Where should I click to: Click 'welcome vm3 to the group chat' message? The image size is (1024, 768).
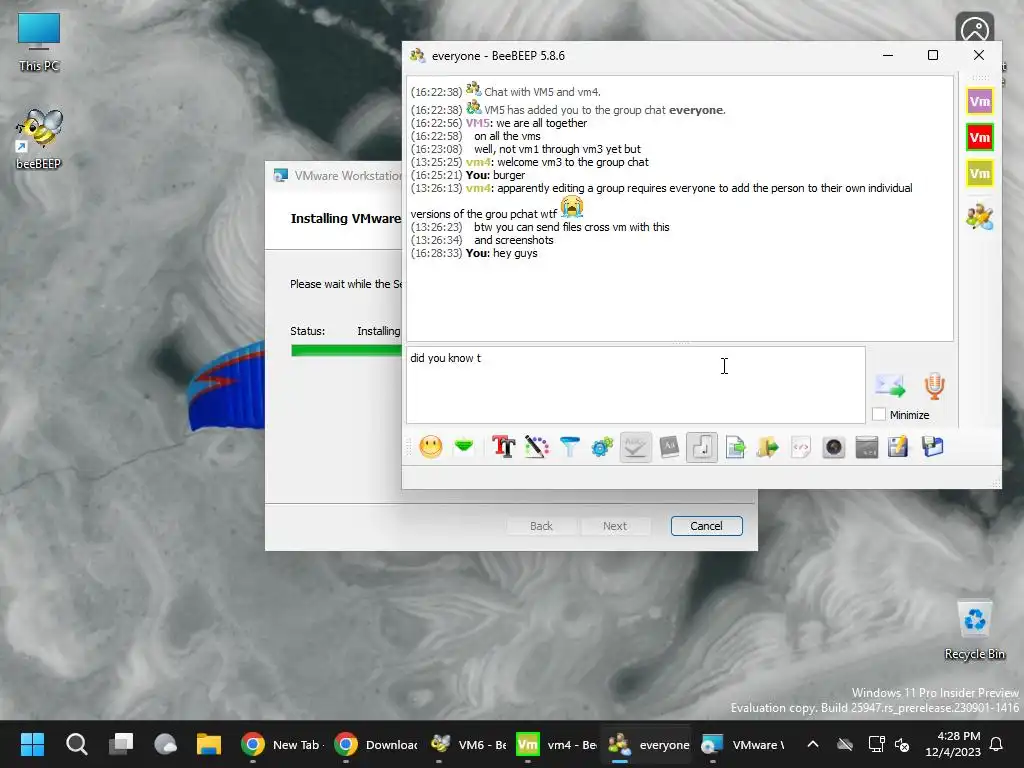point(573,162)
